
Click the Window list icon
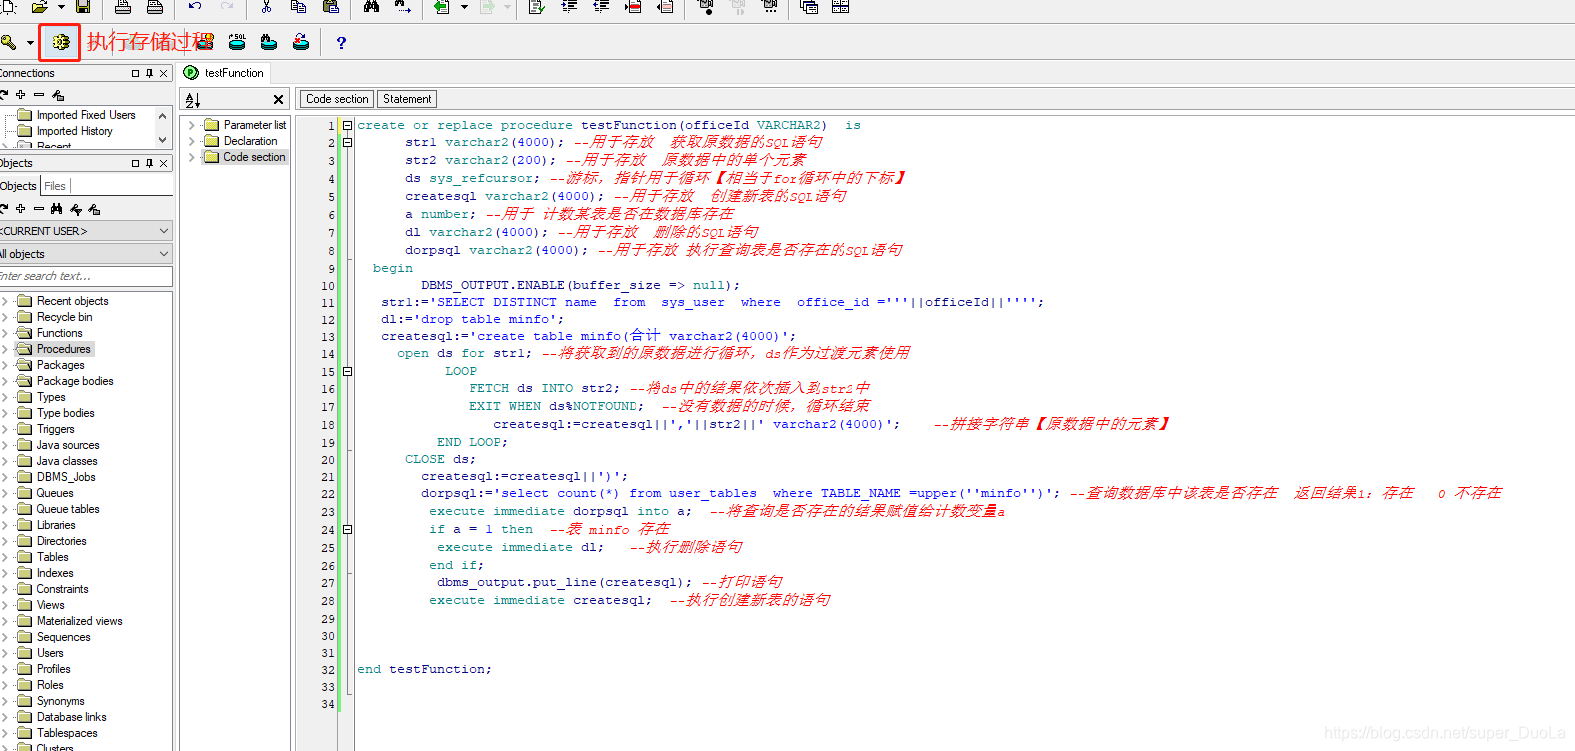pyautogui.click(x=809, y=7)
